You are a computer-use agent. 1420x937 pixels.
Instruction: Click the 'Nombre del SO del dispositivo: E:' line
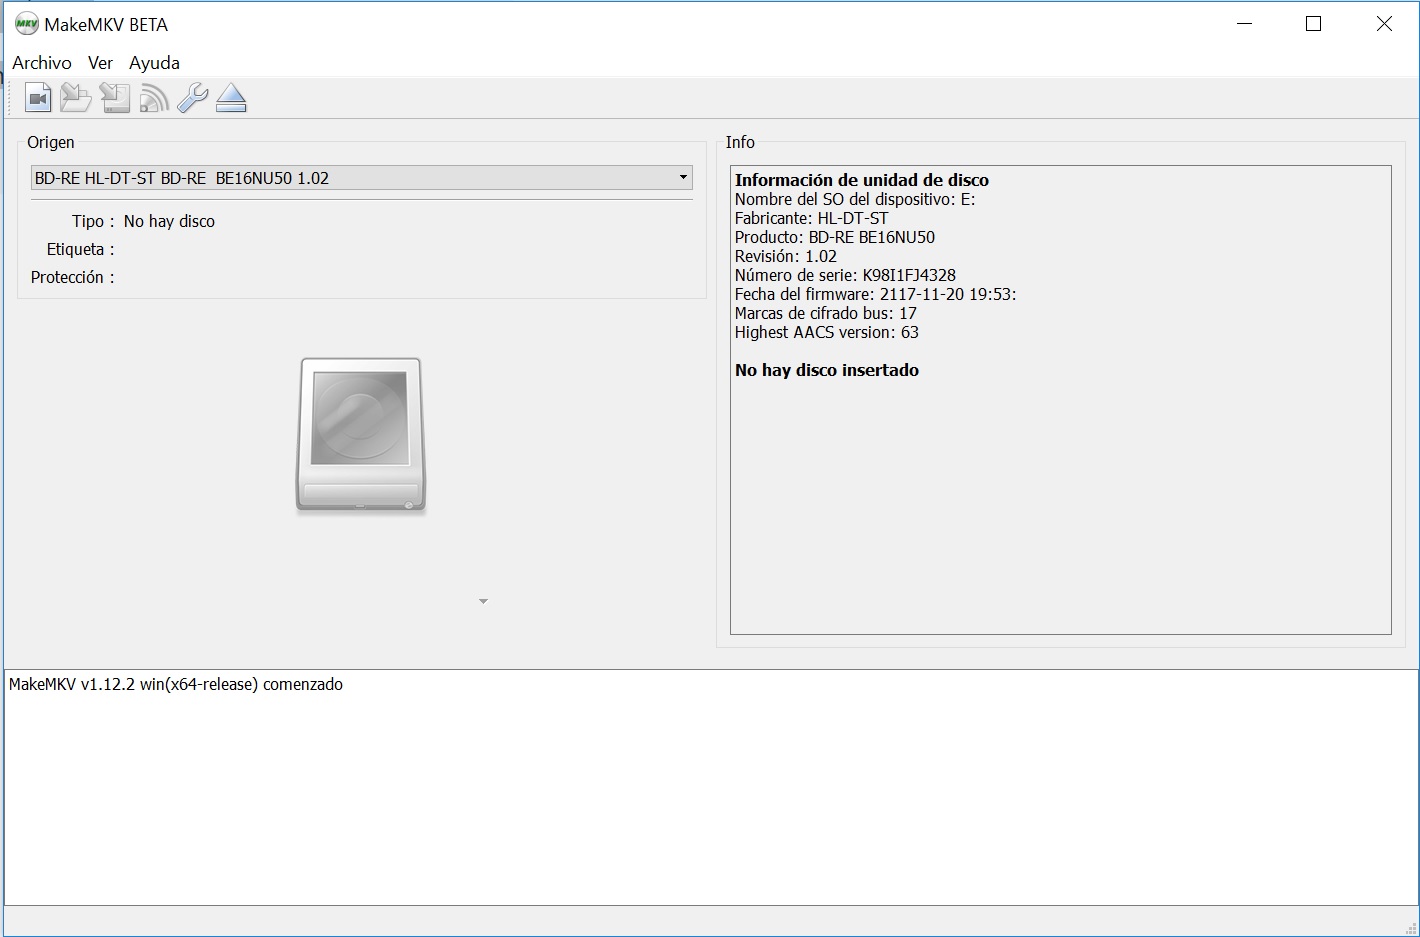855,199
